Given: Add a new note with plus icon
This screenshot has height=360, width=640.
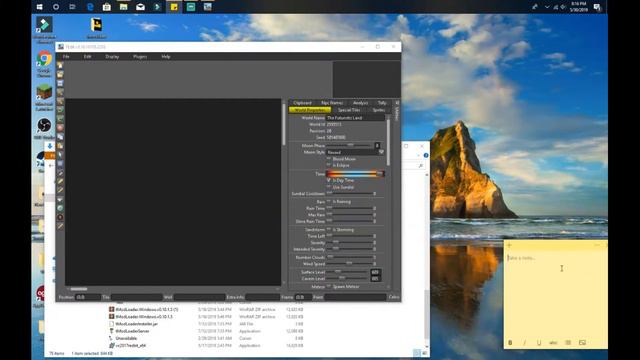Looking at the screenshot, I should click(x=509, y=245).
